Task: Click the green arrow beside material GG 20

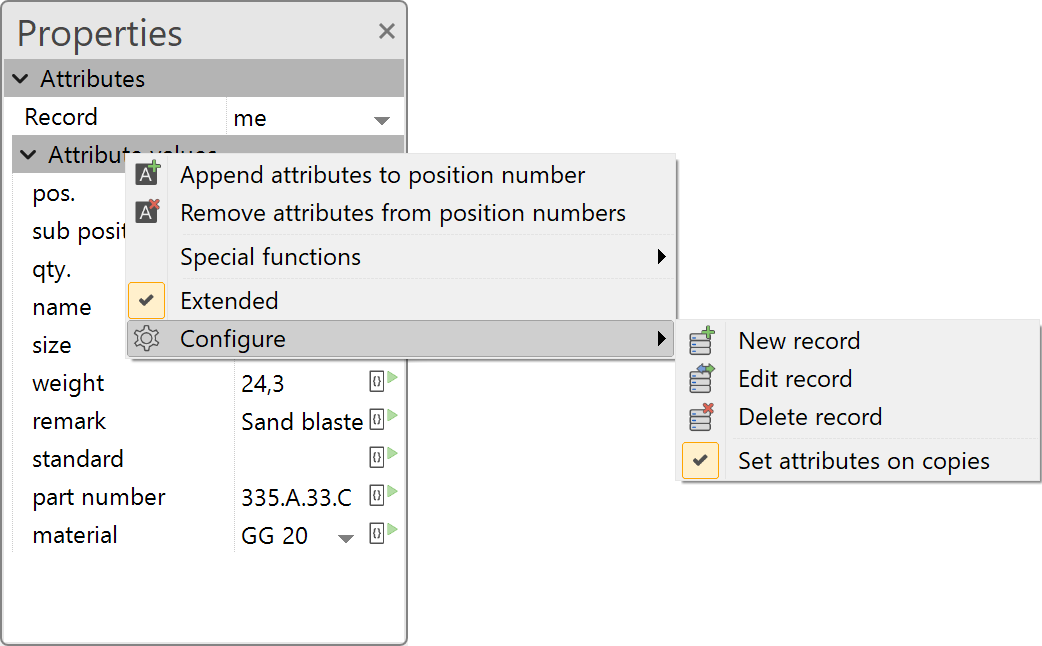Action: 394,533
